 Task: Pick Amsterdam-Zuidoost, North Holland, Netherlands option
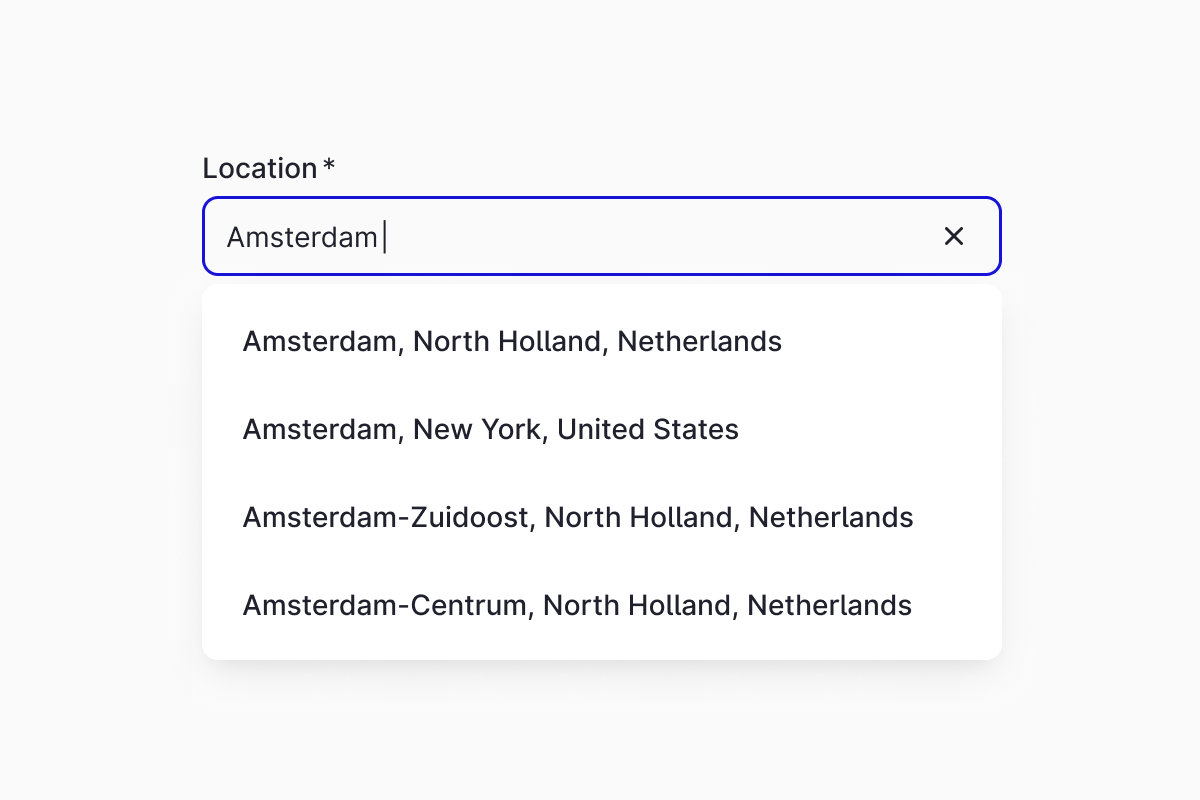[x=577, y=518]
